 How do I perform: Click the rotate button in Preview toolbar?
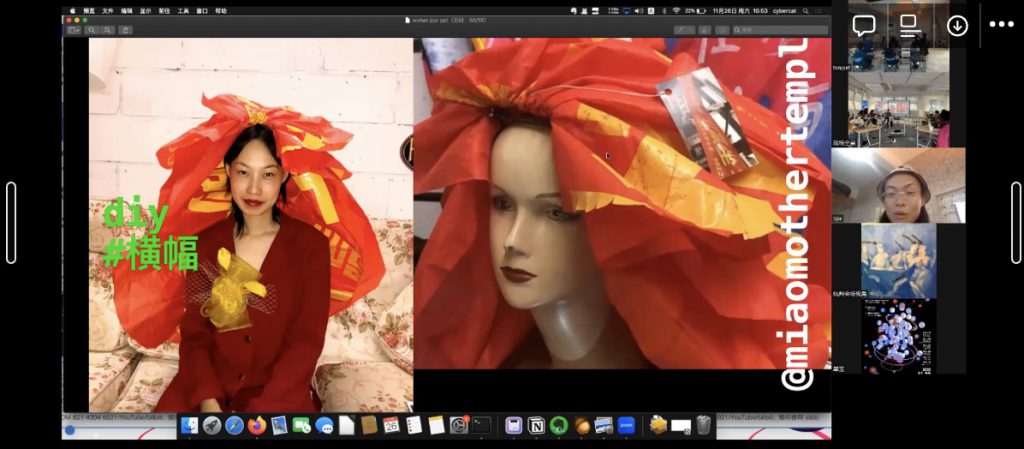pyautogui.click(x=705, y=30)
